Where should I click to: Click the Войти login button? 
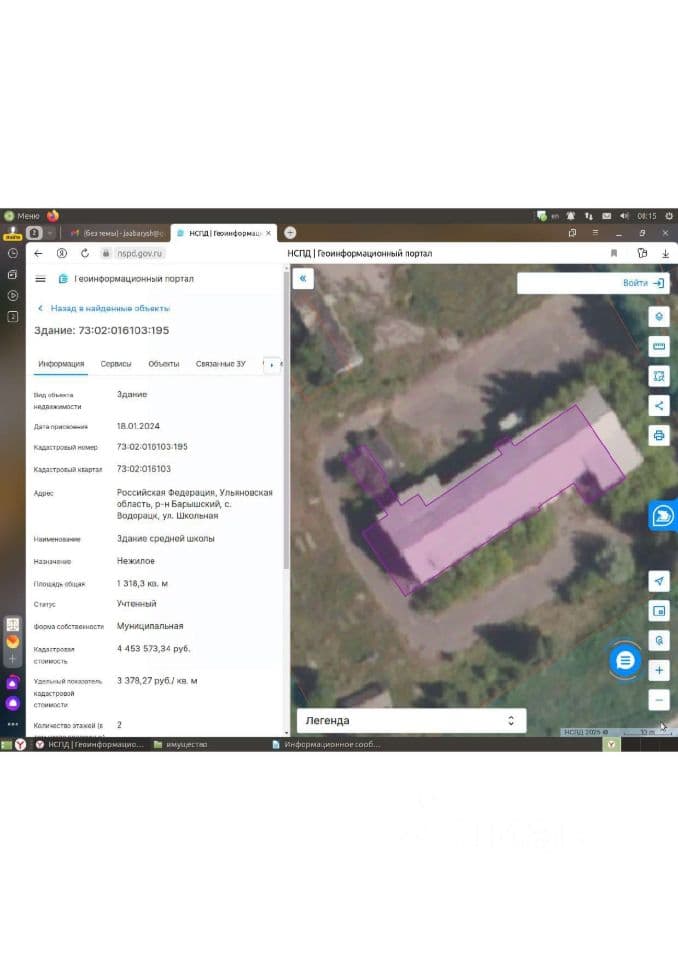point(643,283)
